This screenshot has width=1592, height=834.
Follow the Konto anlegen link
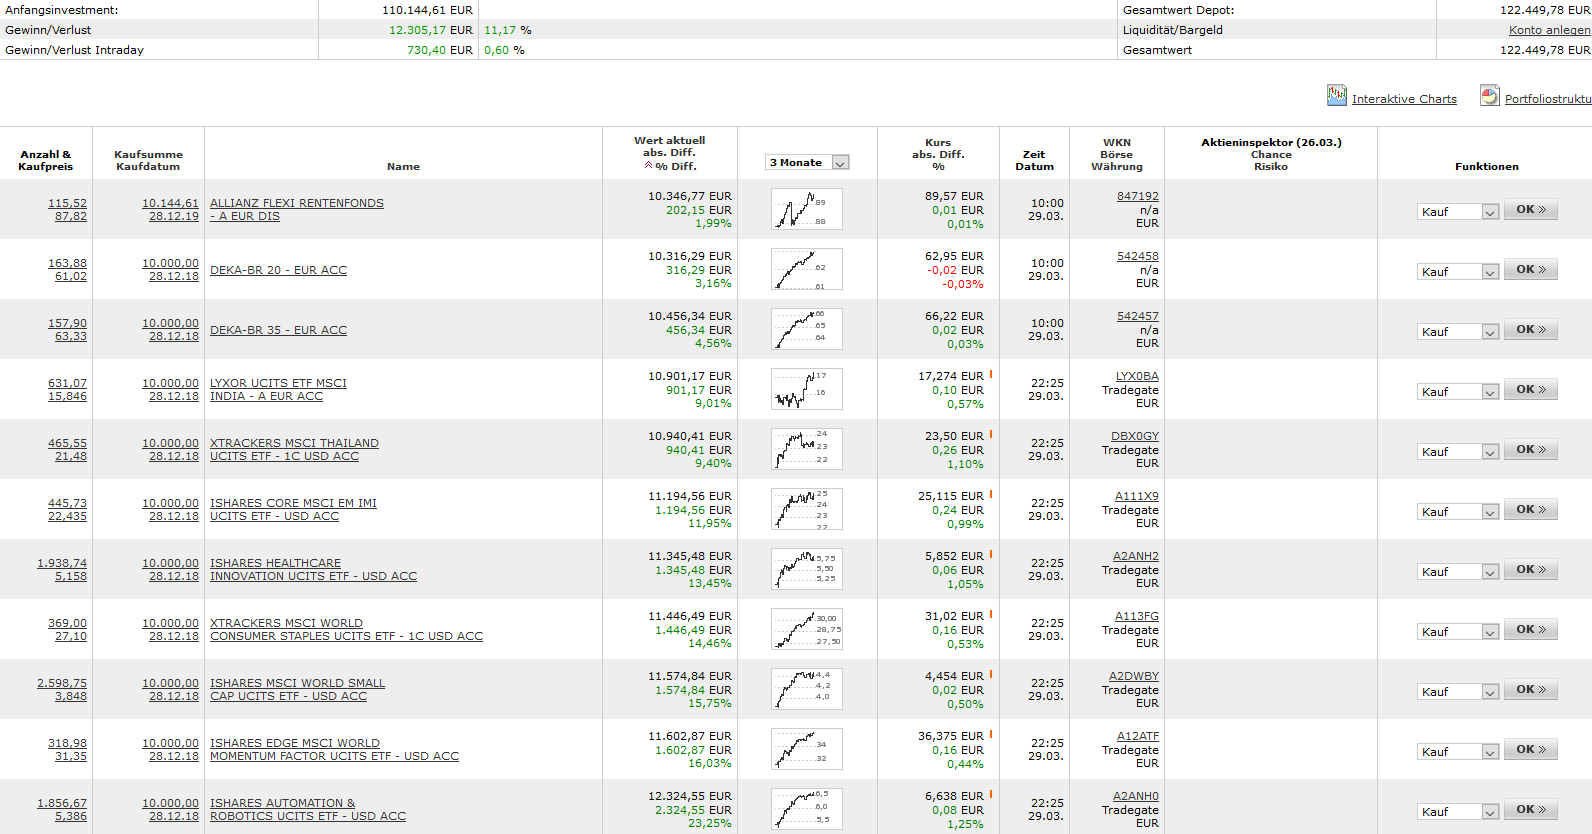tap(1549, 30)
